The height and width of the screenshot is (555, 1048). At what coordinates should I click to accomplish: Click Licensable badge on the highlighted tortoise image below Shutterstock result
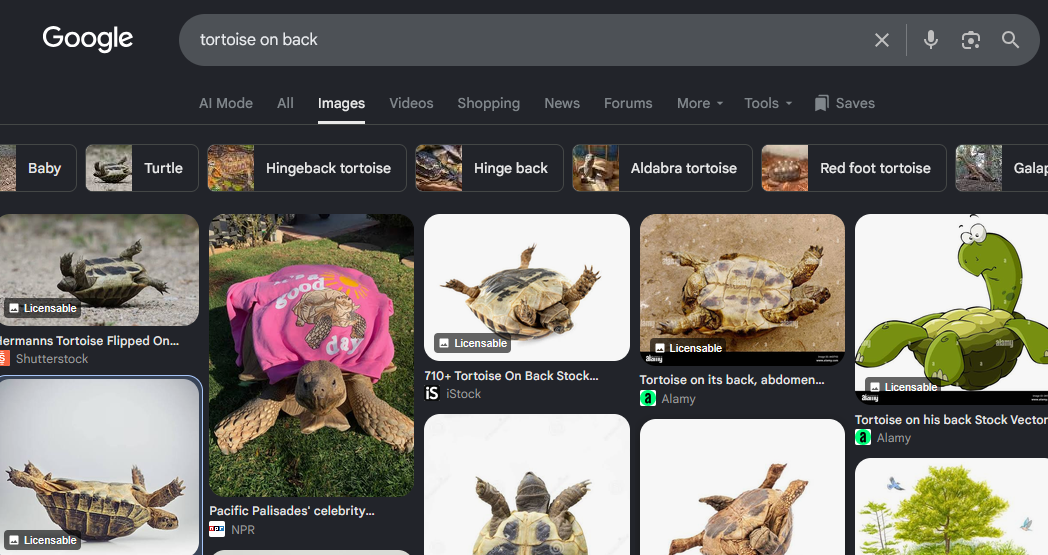coord(43,540)
